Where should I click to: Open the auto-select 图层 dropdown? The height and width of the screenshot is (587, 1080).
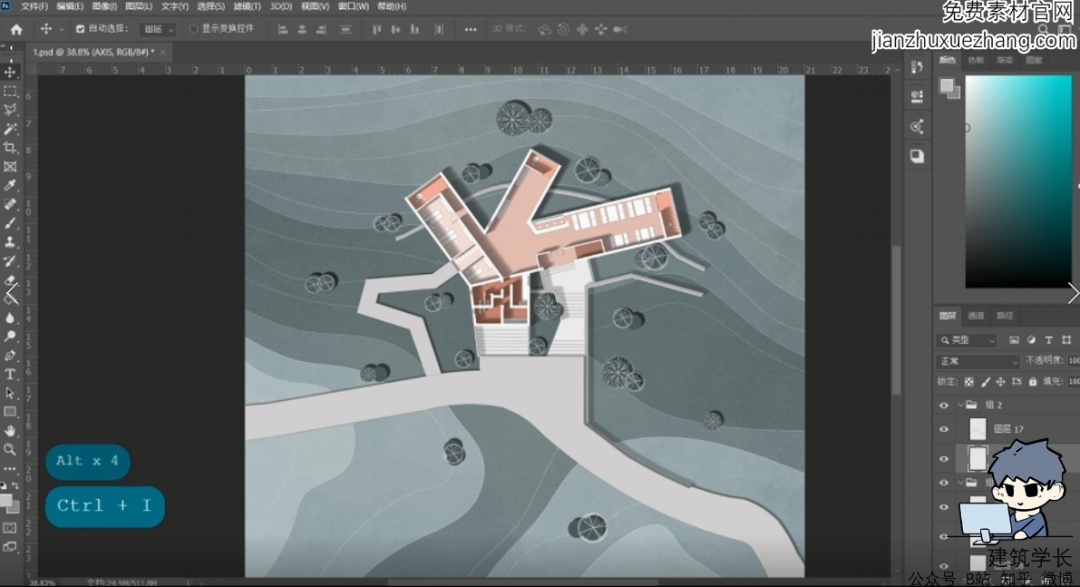pyautogui.click(x=158, y=29)
